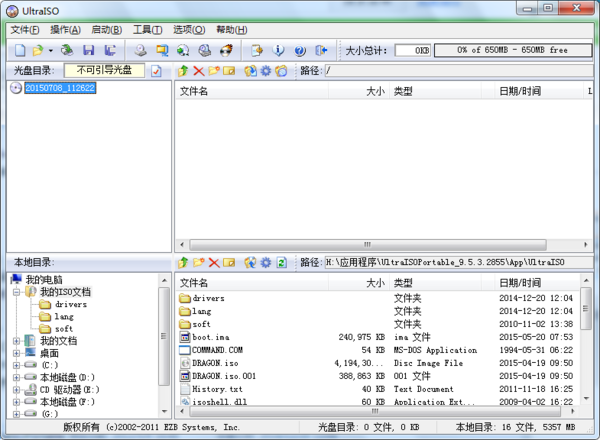Expand the 本地磁盘 (F:) node
This screenshot has height=440, width=600.
click(x=16, y=402)
